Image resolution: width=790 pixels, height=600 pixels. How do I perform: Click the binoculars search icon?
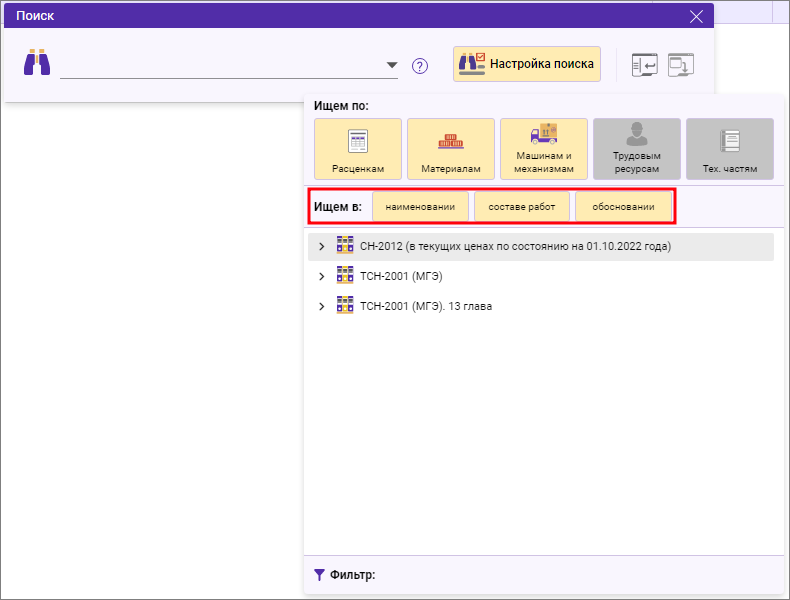tap(37, 64)
